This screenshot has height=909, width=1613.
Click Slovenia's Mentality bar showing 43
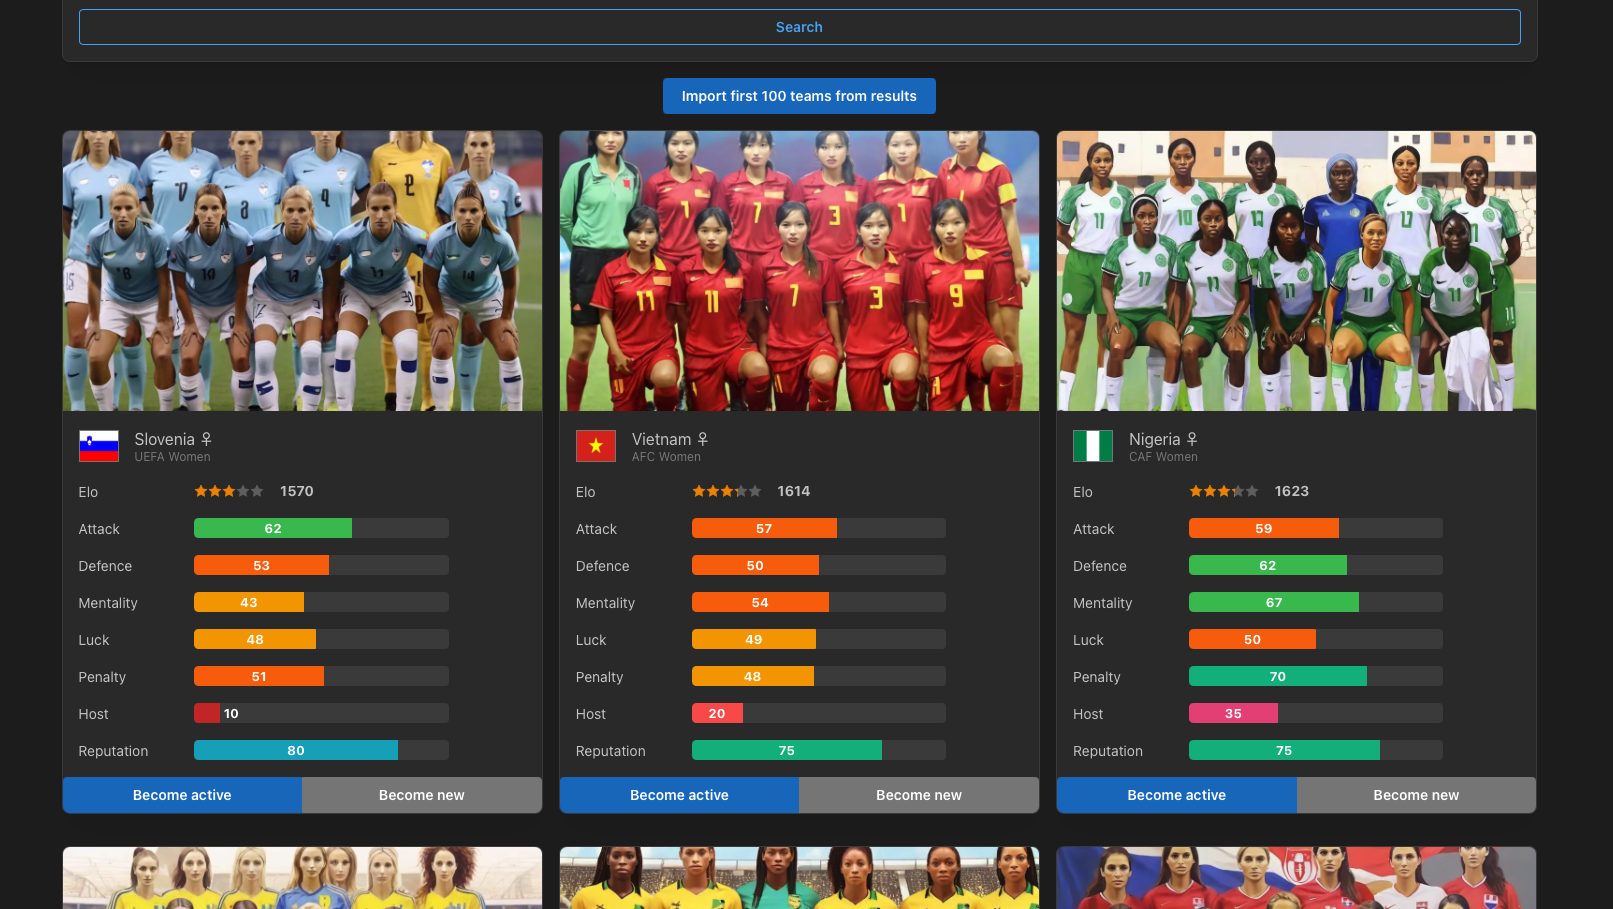tap(321, 602)
